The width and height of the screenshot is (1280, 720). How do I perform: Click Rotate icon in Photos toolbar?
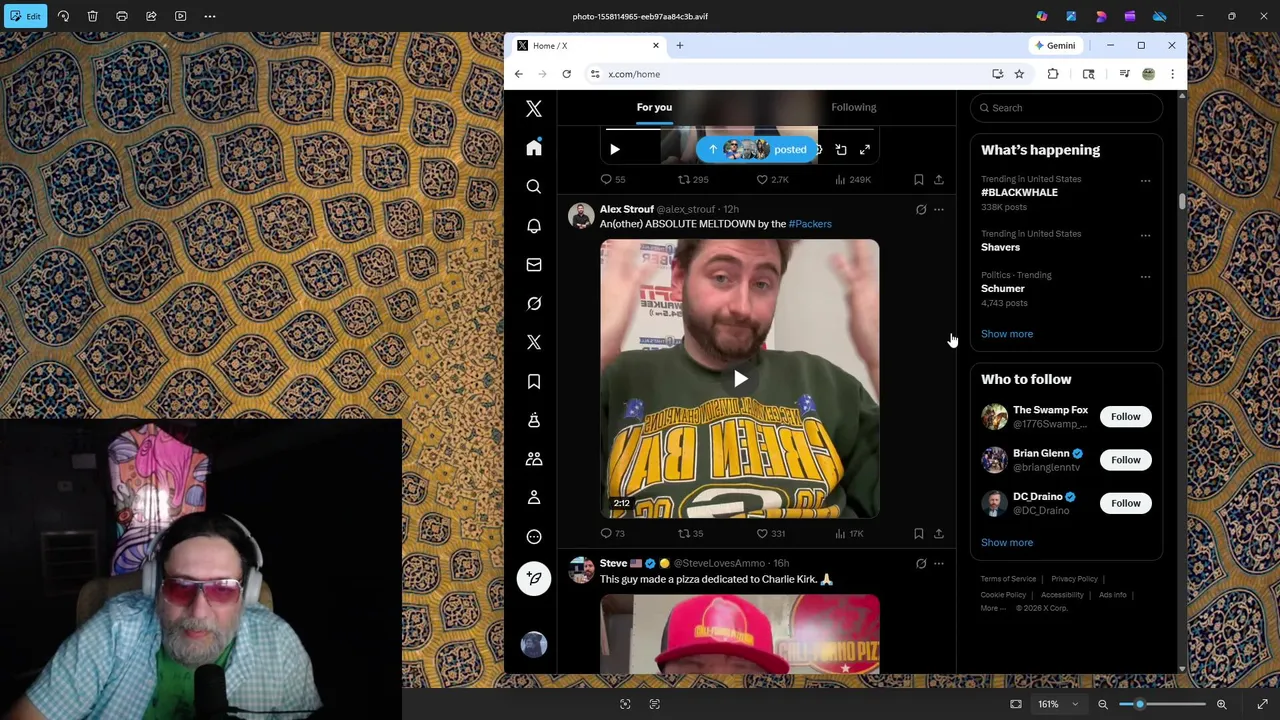coord(63,16)
